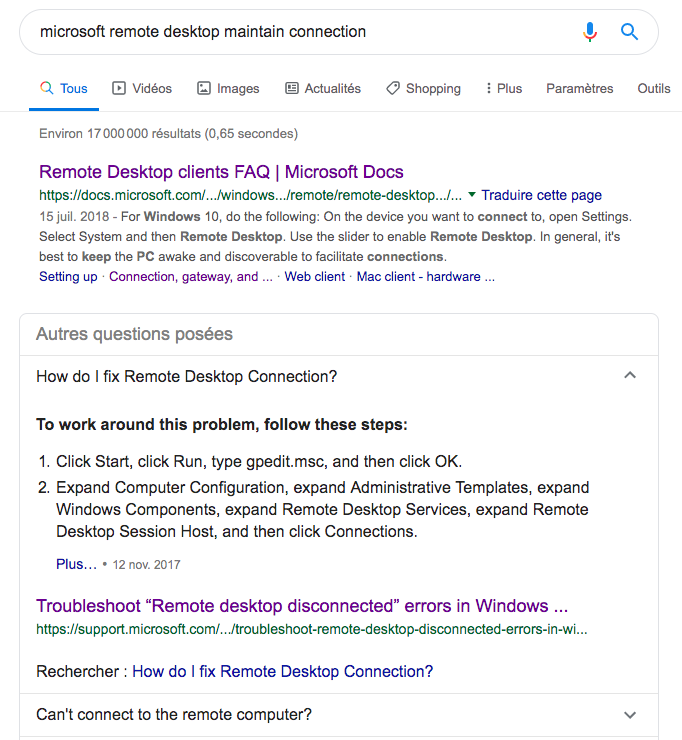Open Outils search tools

coord(654,88)
